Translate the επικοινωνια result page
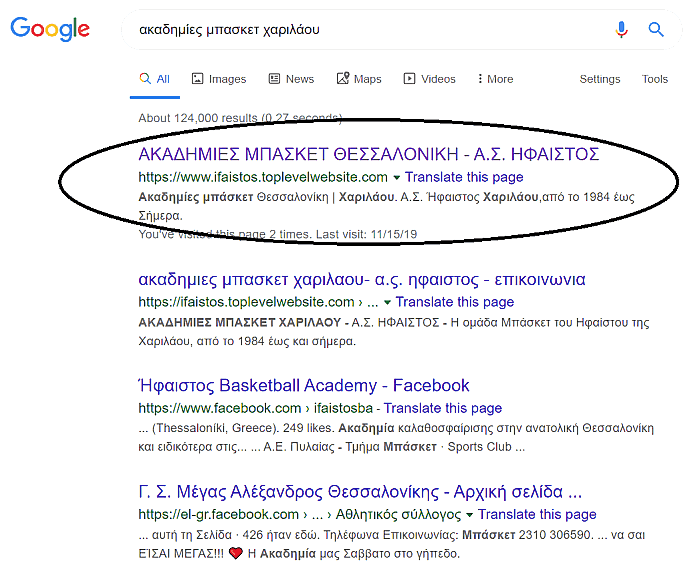 [454, 302]
